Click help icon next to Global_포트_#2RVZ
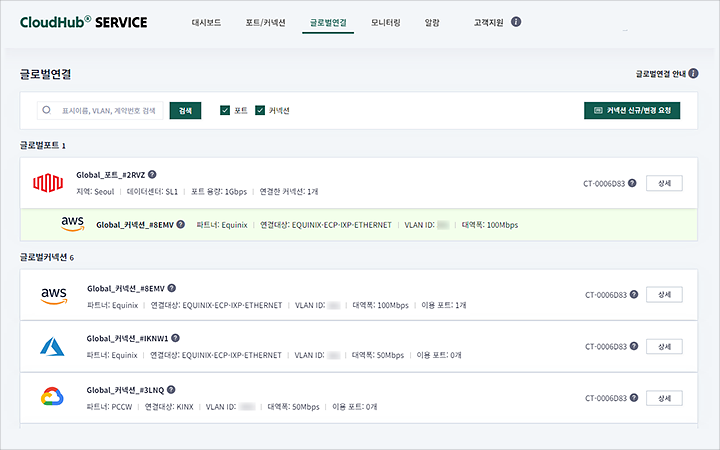Image resolution: width=720 pixels, height=450 pixels. 152,175
